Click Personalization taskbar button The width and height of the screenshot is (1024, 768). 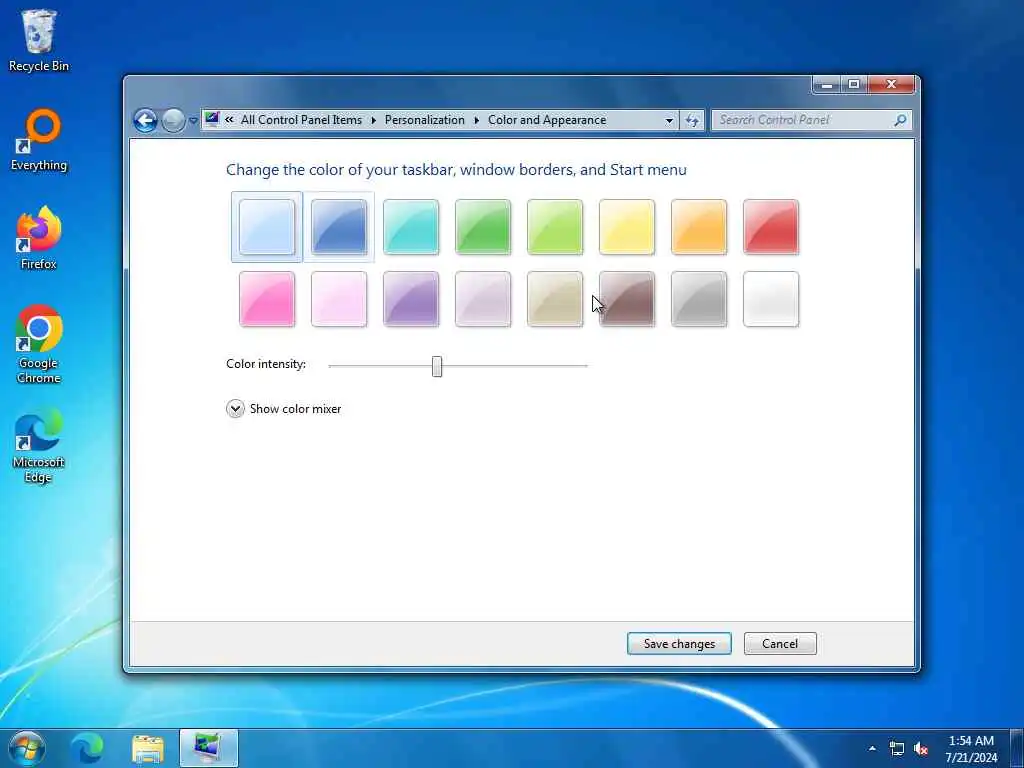pyautogui.click(x=209, y=748)
